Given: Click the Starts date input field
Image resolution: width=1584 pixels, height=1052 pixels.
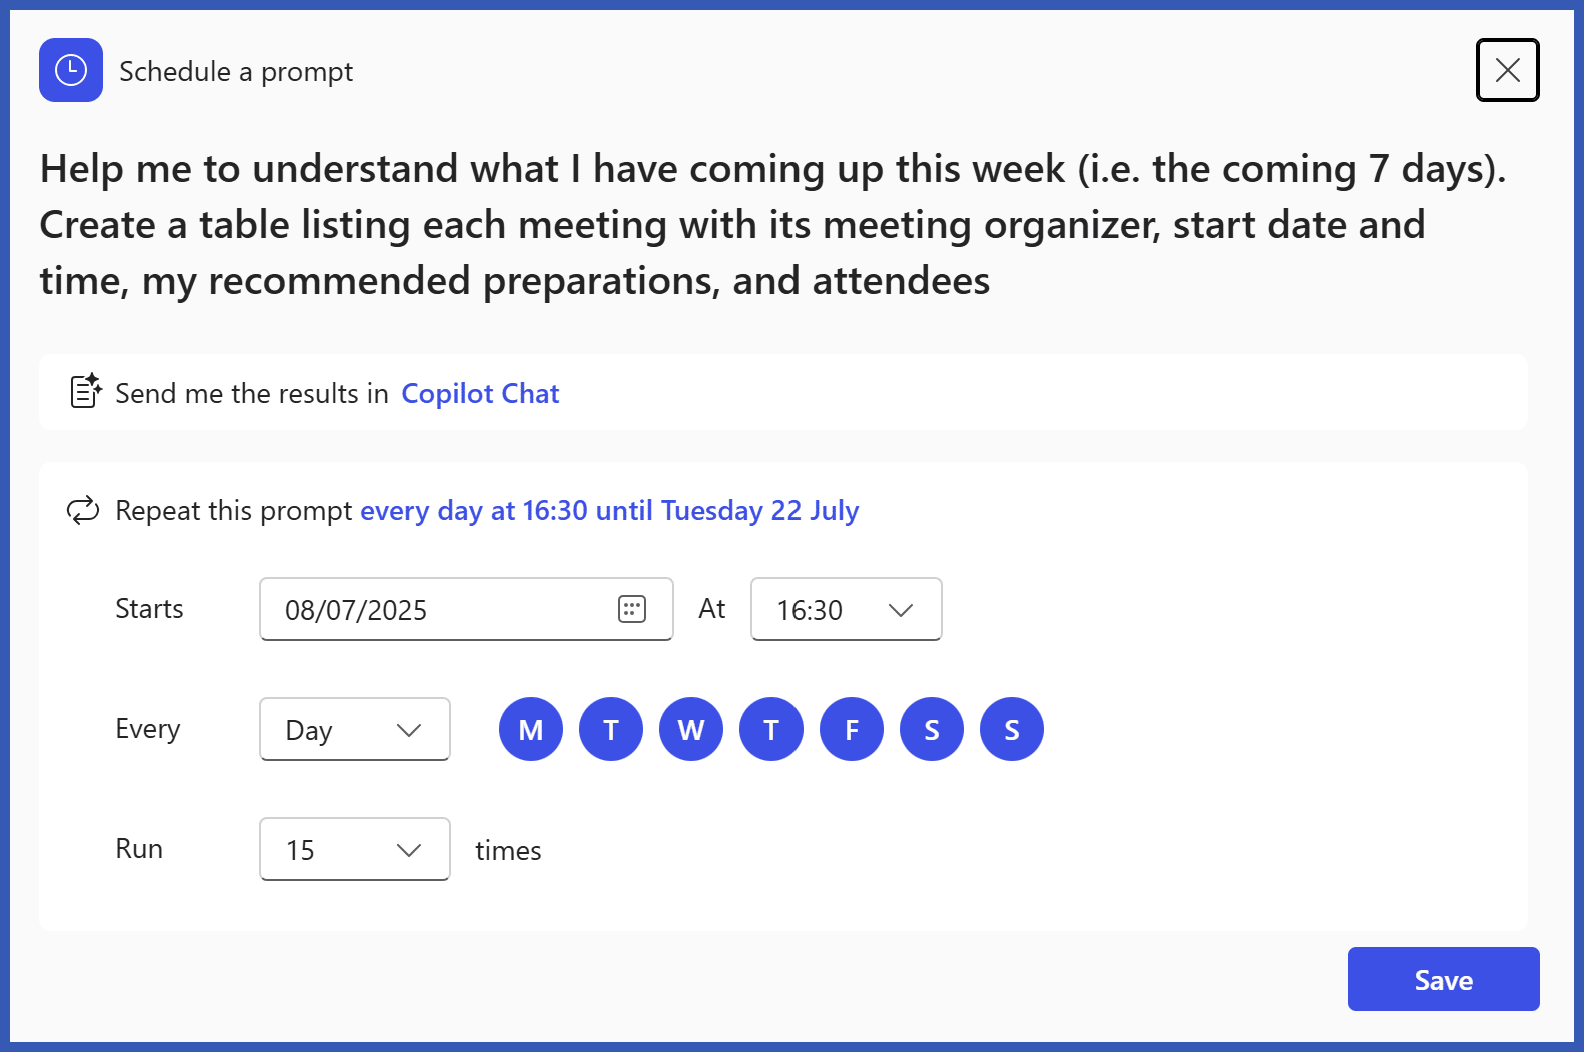Looking at the screenshot, I should coord(466,609).
